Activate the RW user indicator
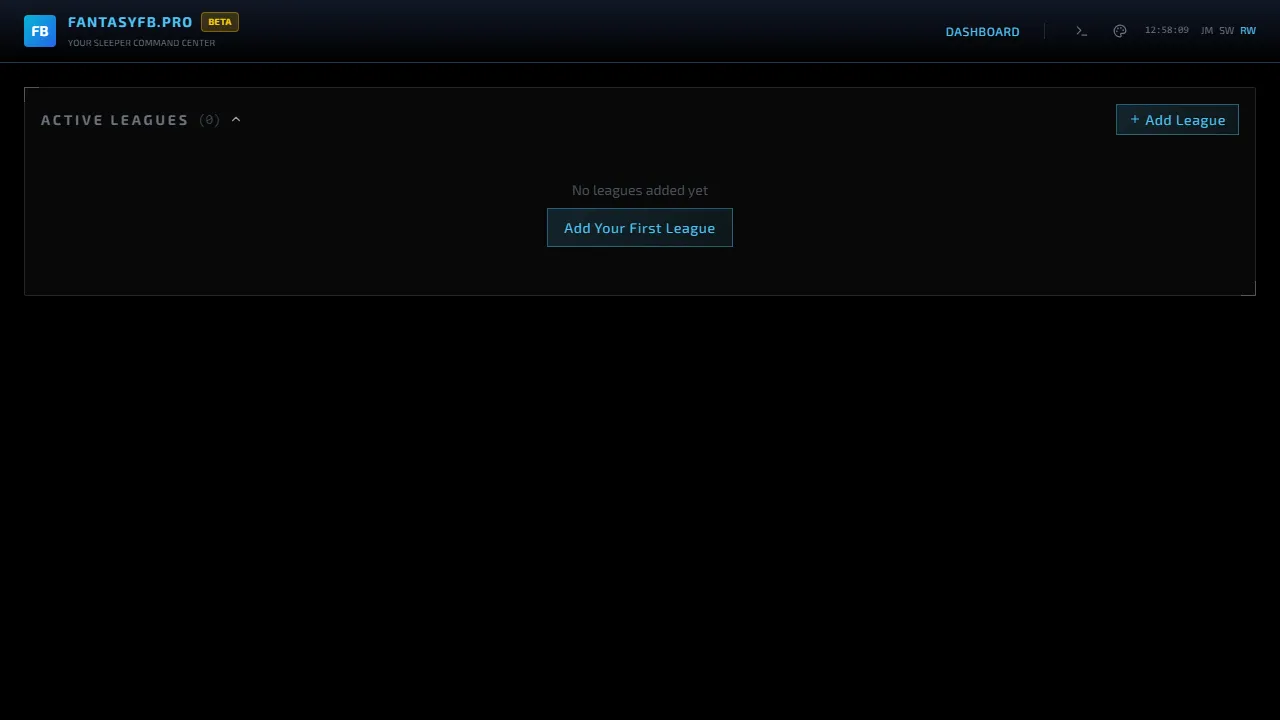The height and width of the screenshot is (720, 1280). pos(1247,30)
